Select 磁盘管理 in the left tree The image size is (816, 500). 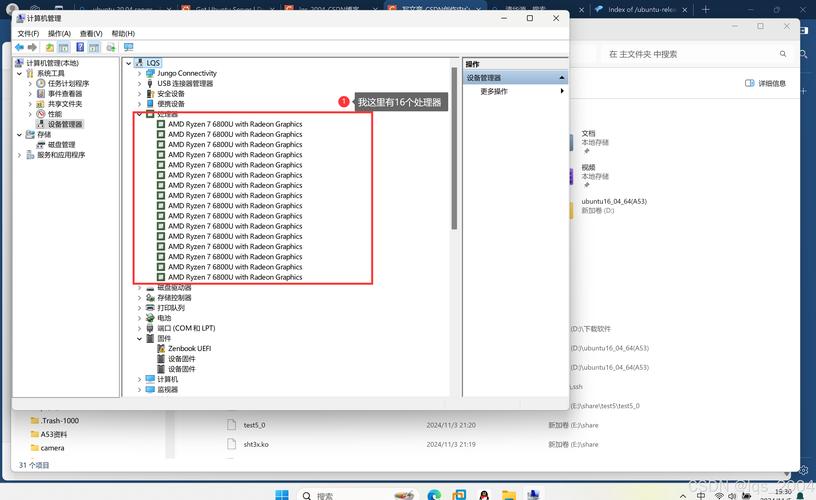[61, 145]
